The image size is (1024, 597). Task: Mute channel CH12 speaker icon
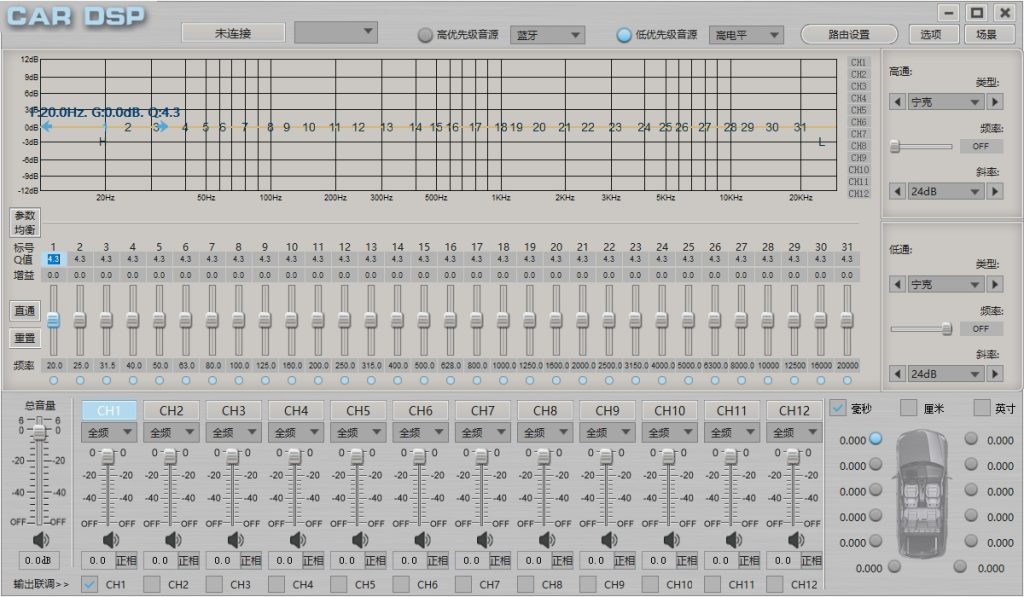[x=796, y=540]
